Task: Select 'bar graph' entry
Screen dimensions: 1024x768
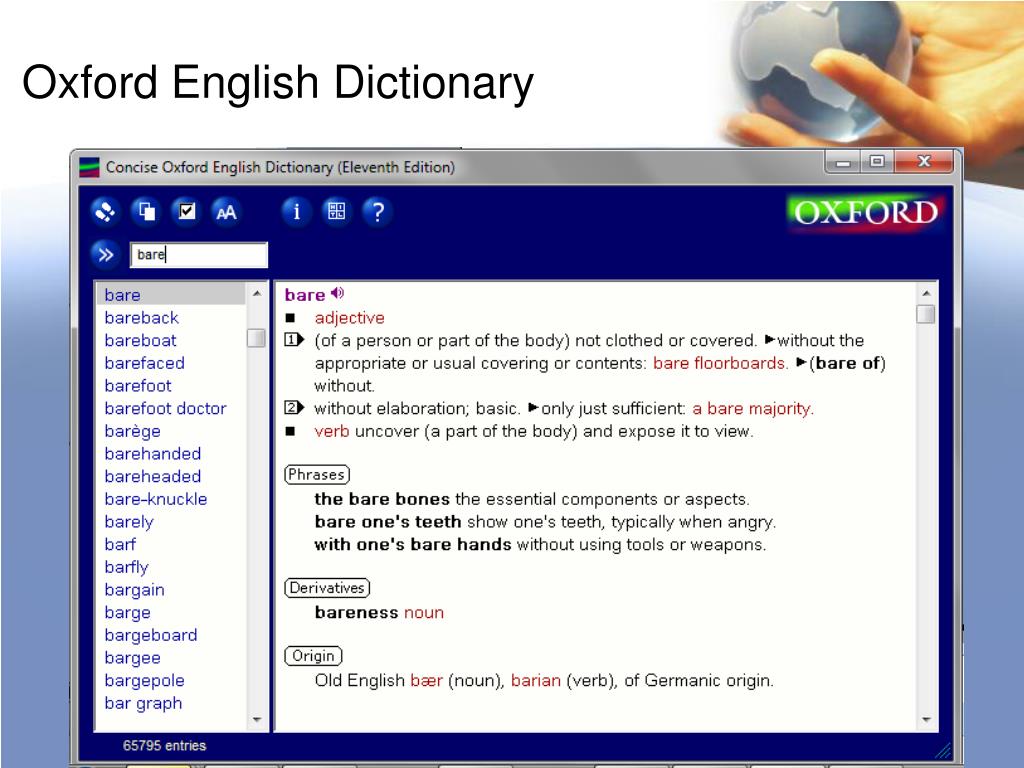Action: pos(143,704)
